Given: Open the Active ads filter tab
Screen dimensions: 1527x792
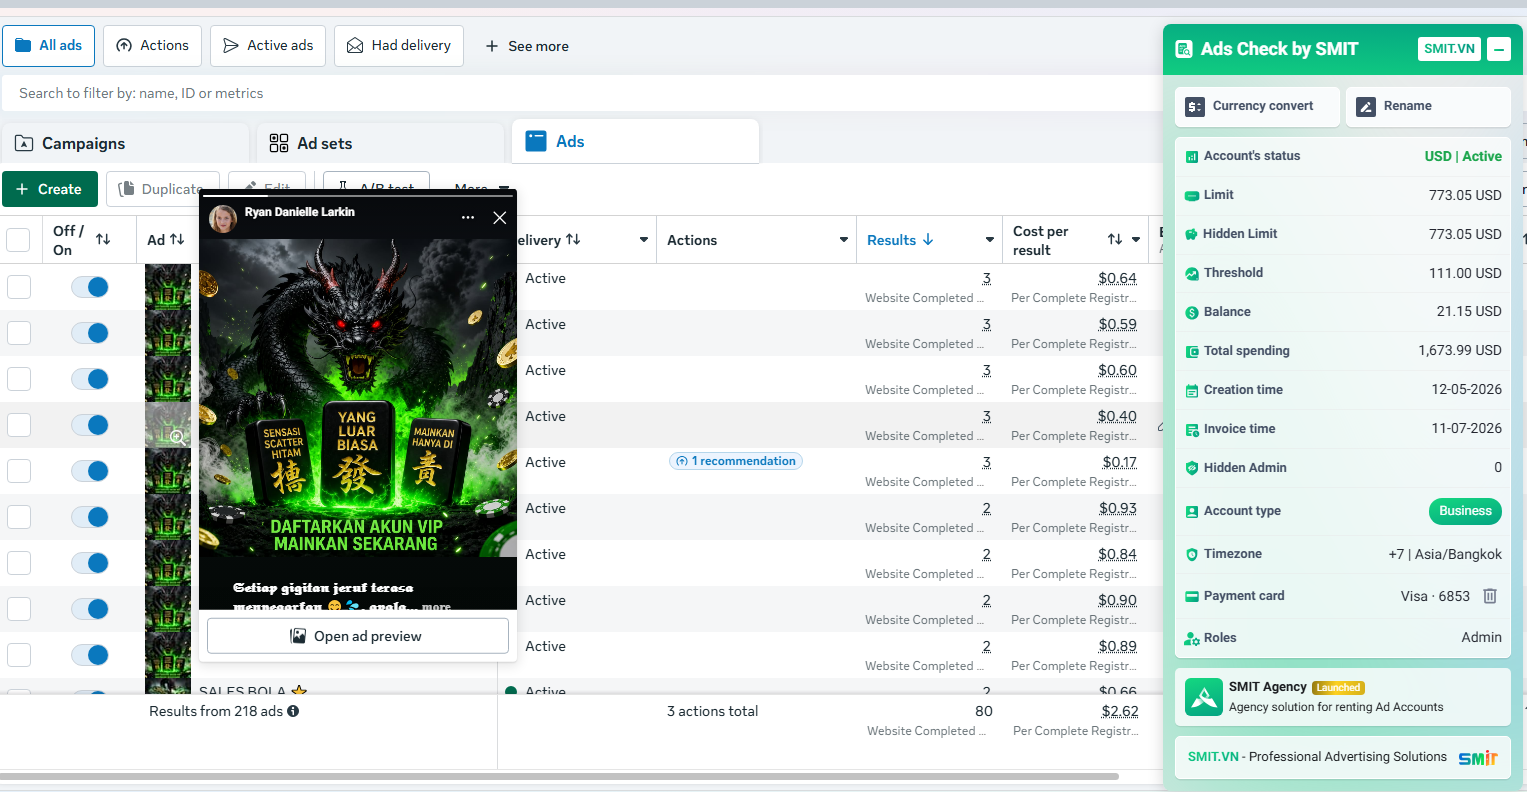Looking at the screenshot, I should point(268,46).
